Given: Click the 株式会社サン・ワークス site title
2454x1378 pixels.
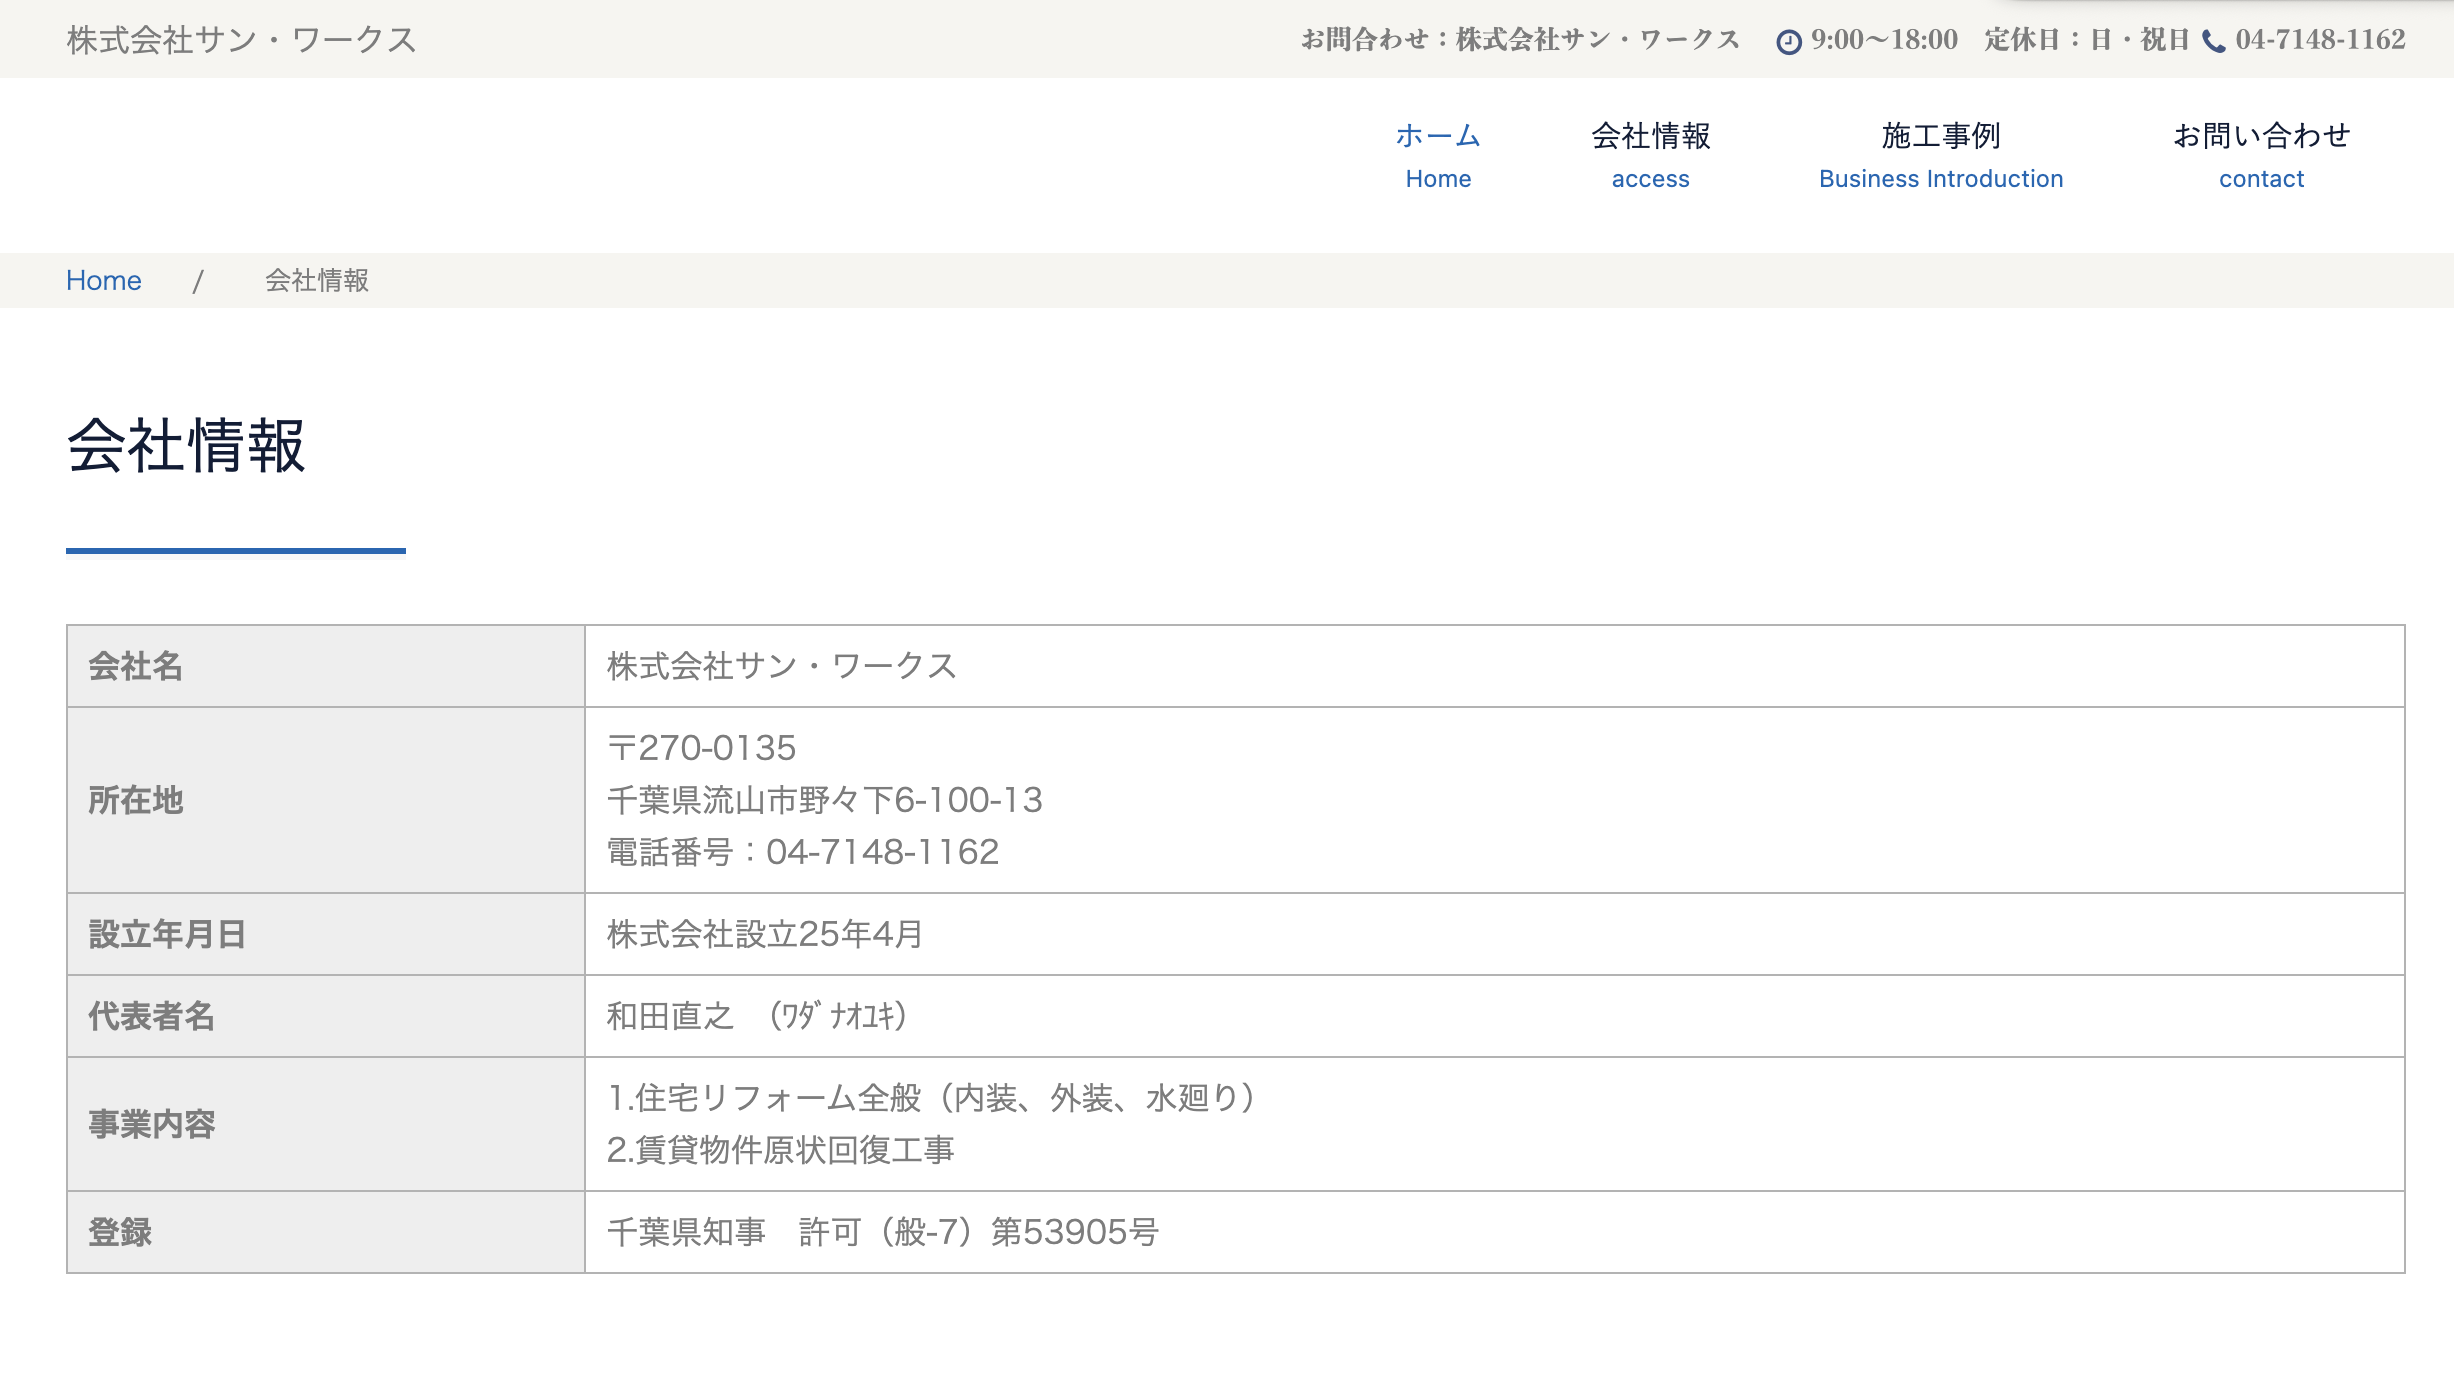Looking at the screenshot, I should pos(241,40).
